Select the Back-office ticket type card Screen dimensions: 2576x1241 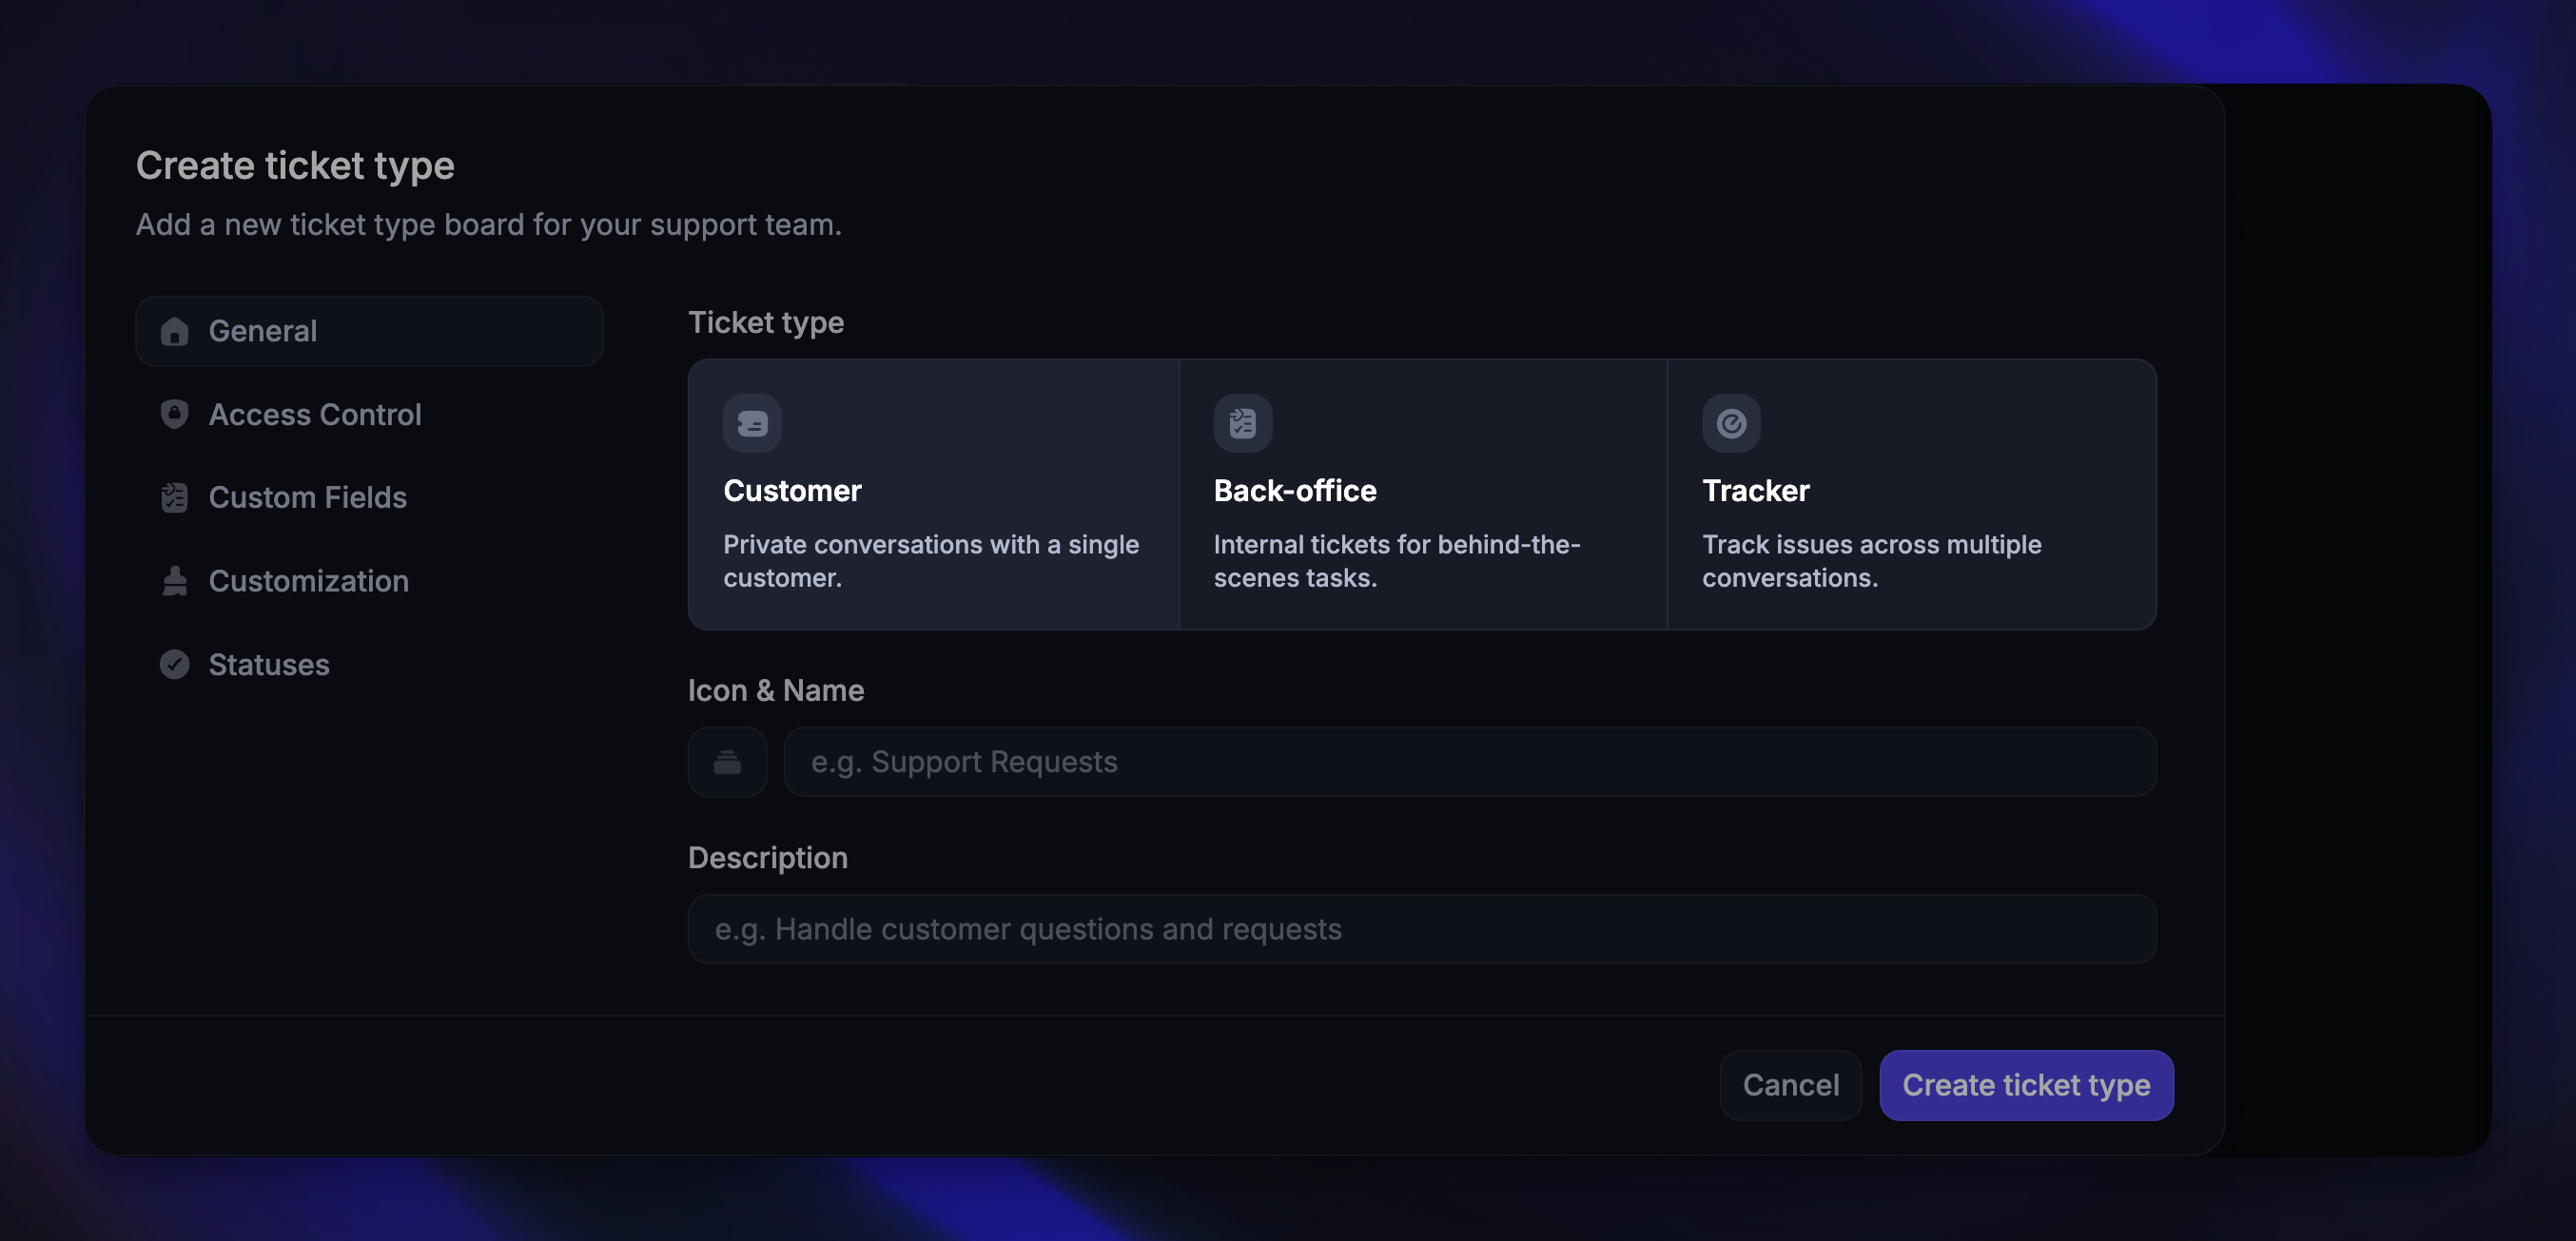click(x=1423, y=497)
